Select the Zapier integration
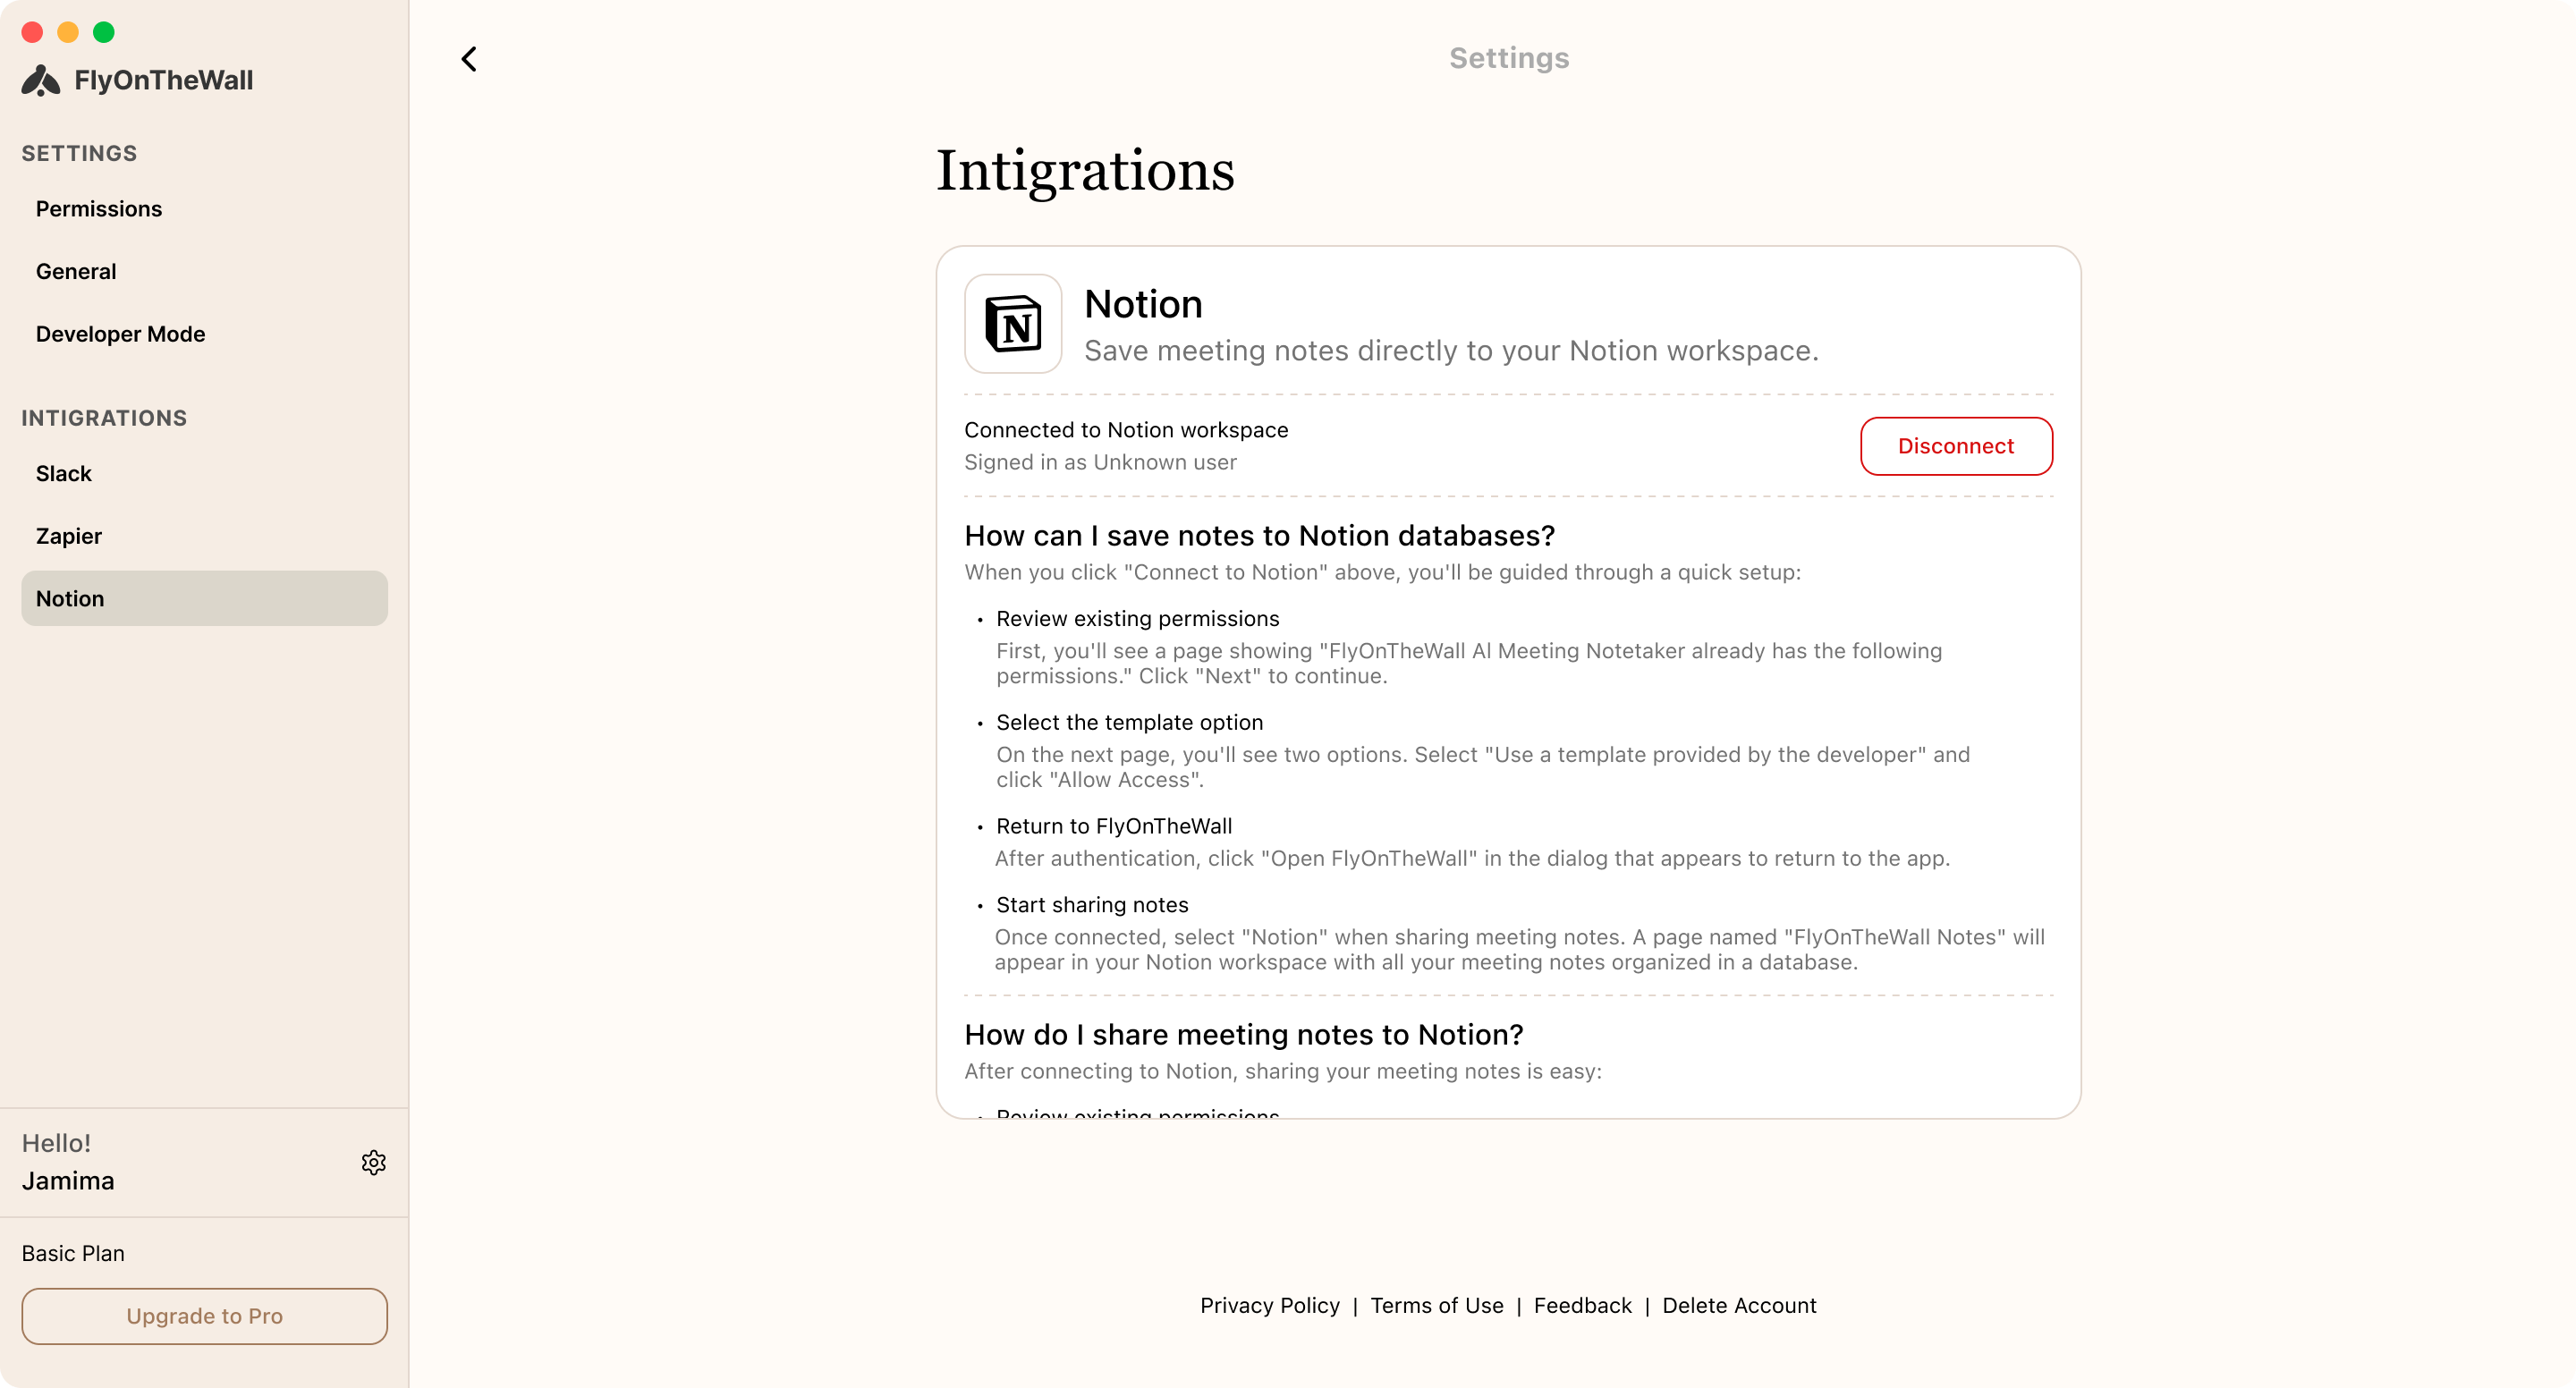The height and width of the screenshot is (1388, 2576). (204, 536)
